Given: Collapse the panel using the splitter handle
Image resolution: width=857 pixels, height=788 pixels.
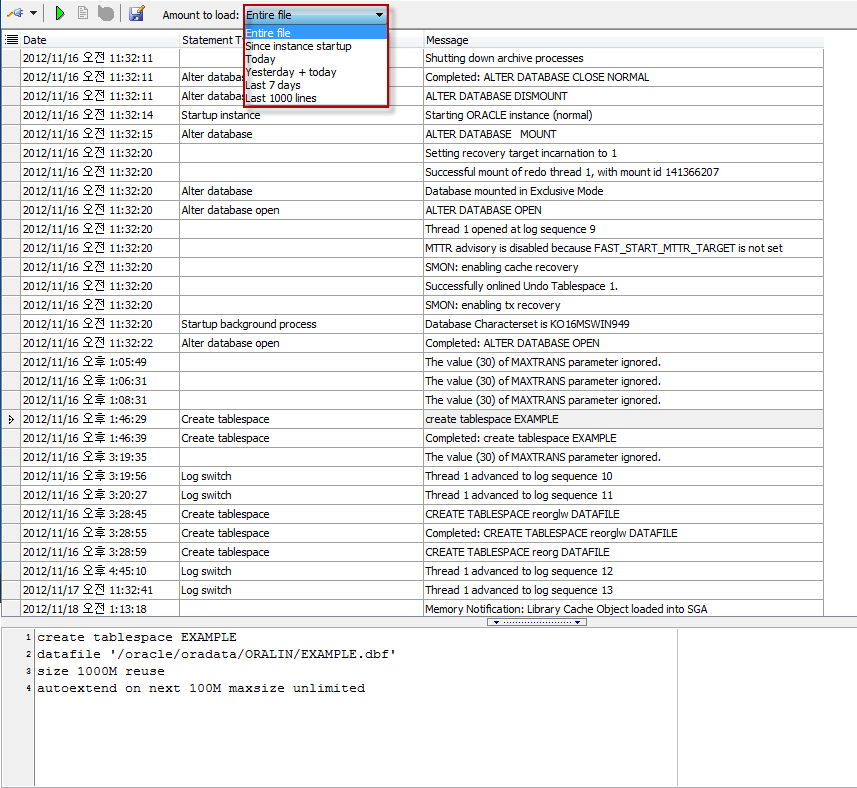Looking at the screenshot, I should point(536,622).
